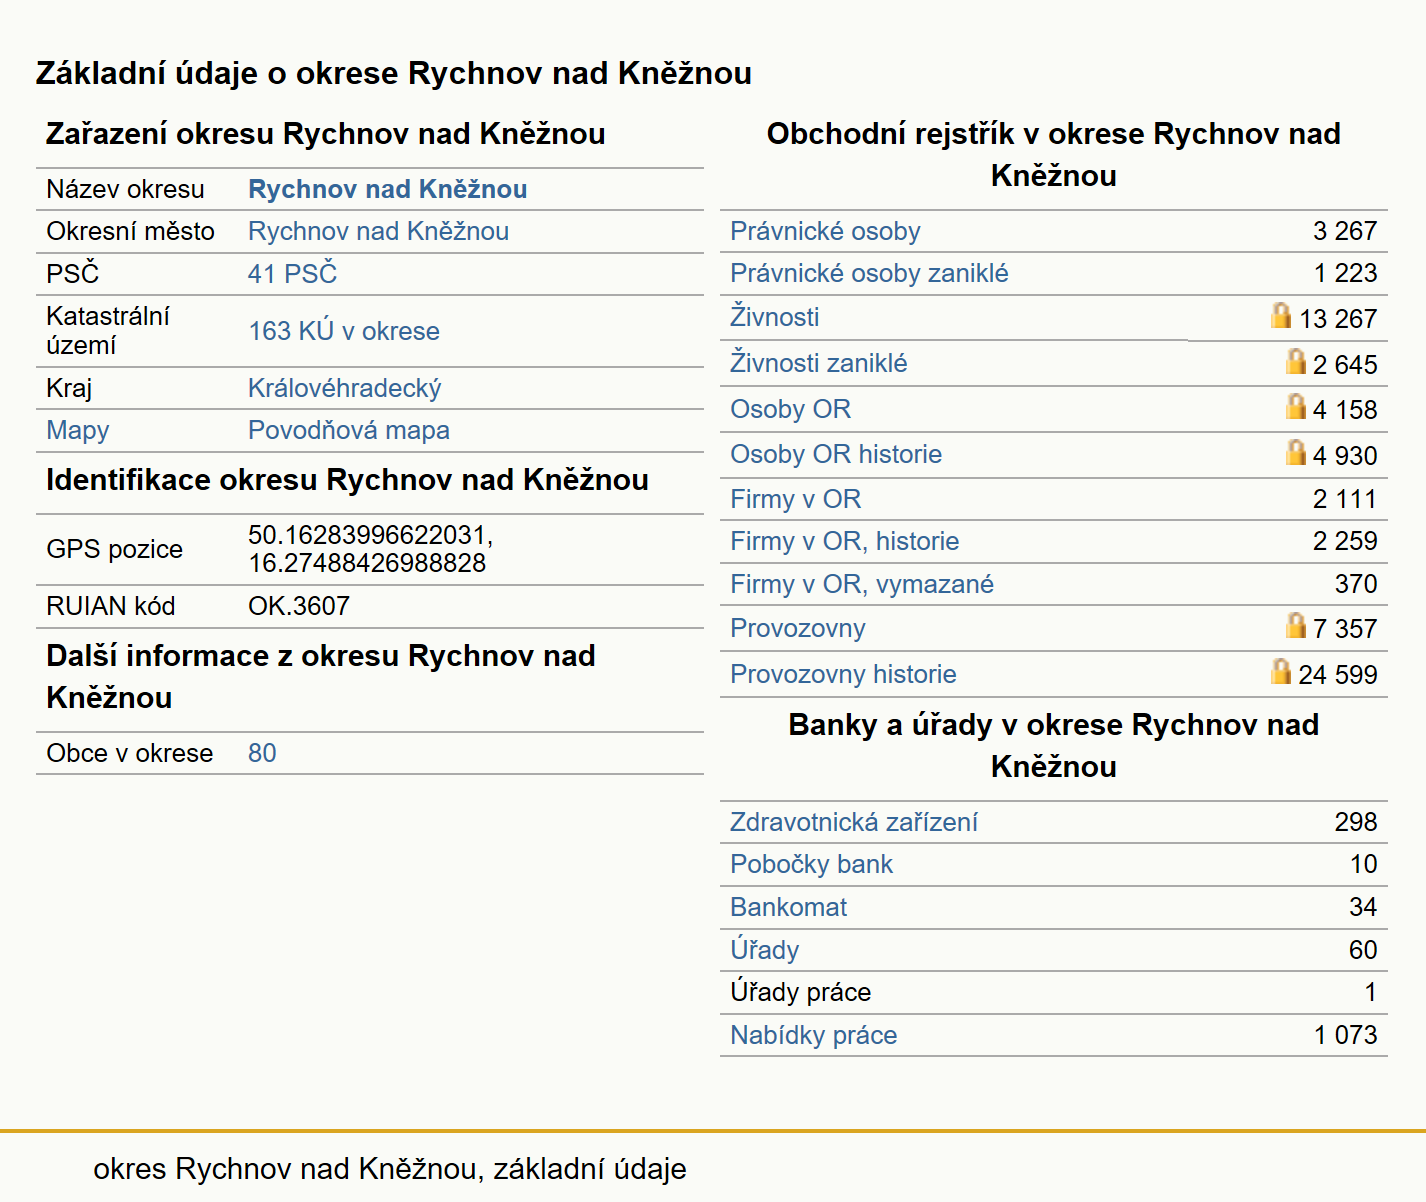Click the Katastrální území label
The width and height of the screenshot is (1426, 1202).
pos(108,331)
